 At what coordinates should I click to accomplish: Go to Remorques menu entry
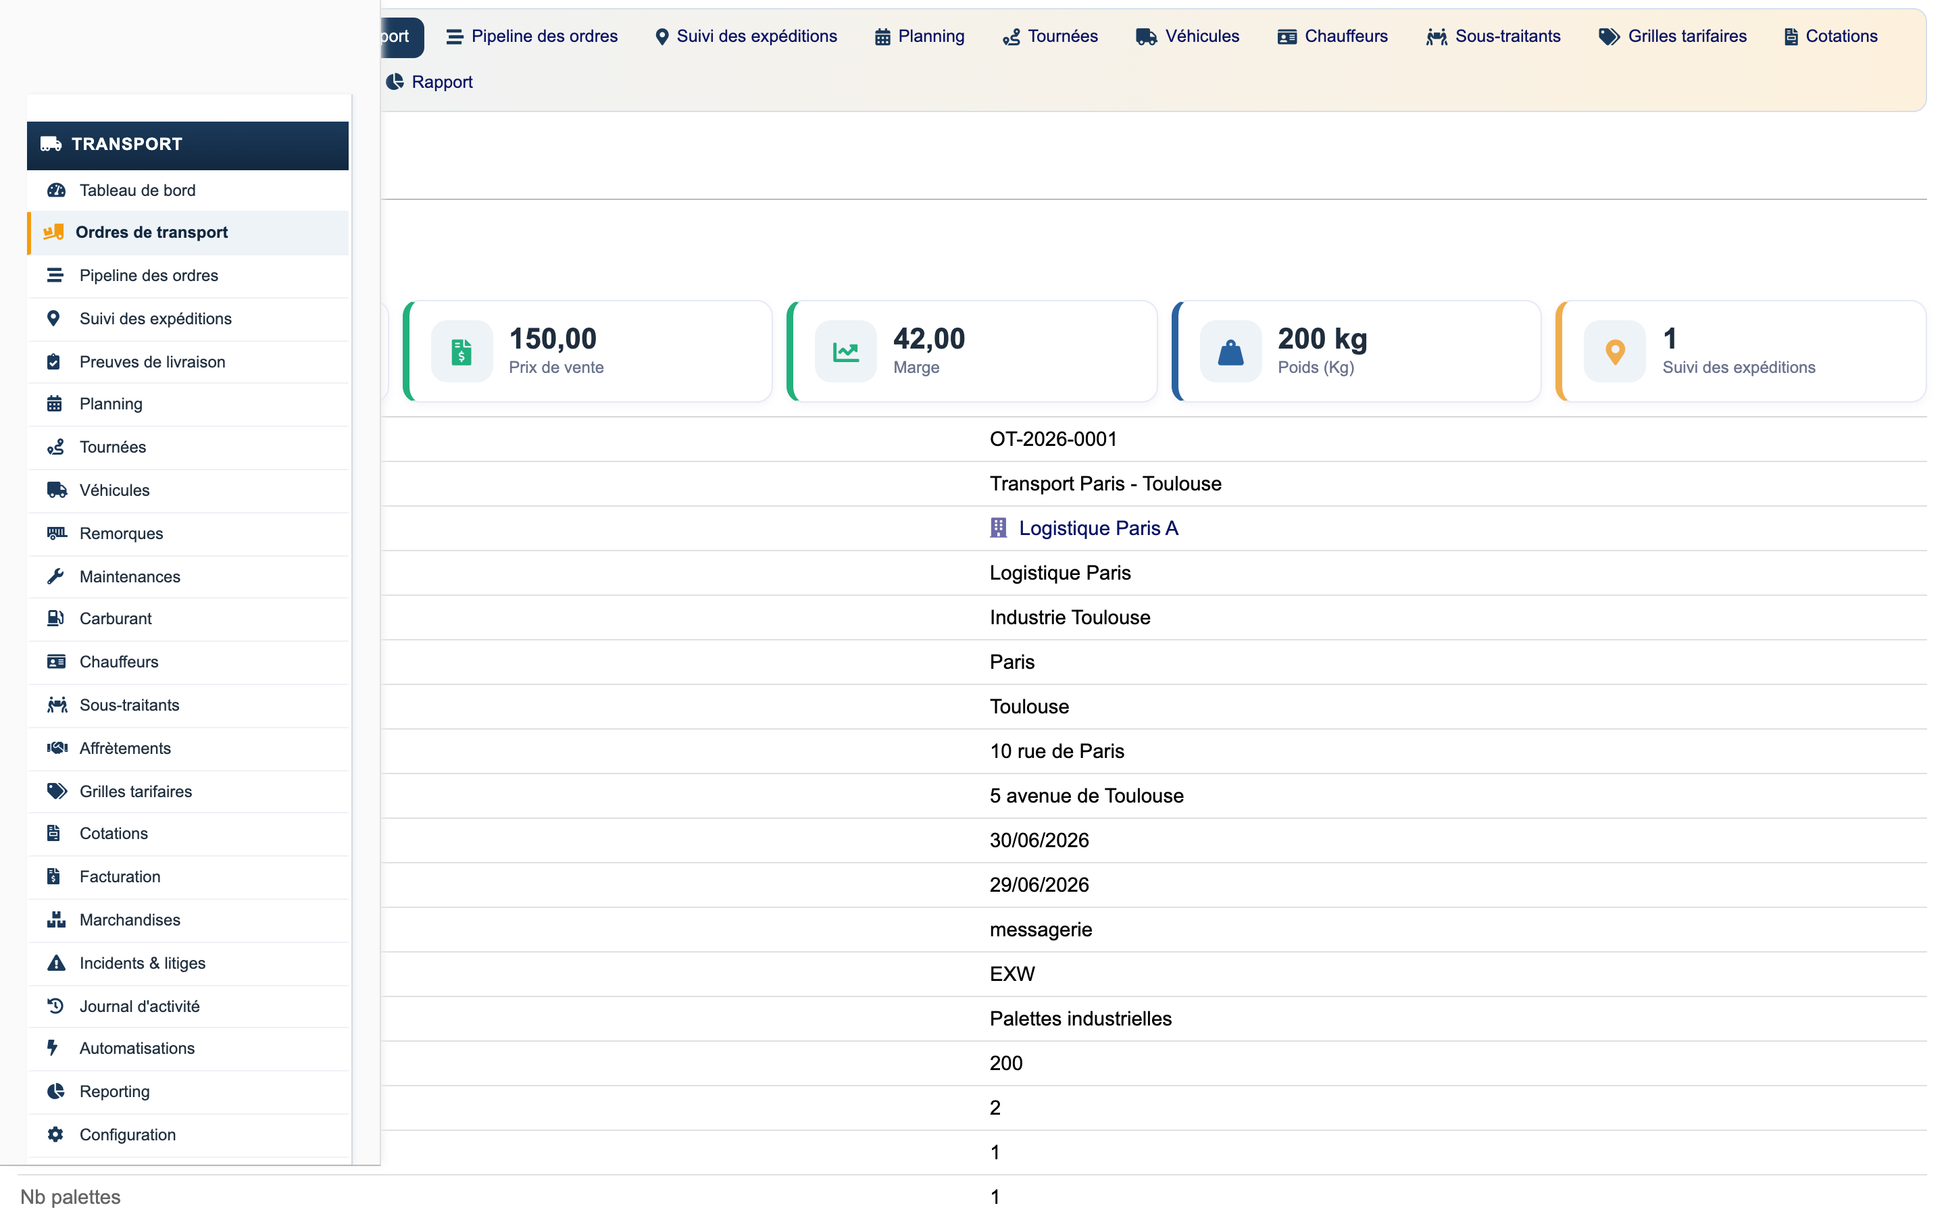click(188, 533)
